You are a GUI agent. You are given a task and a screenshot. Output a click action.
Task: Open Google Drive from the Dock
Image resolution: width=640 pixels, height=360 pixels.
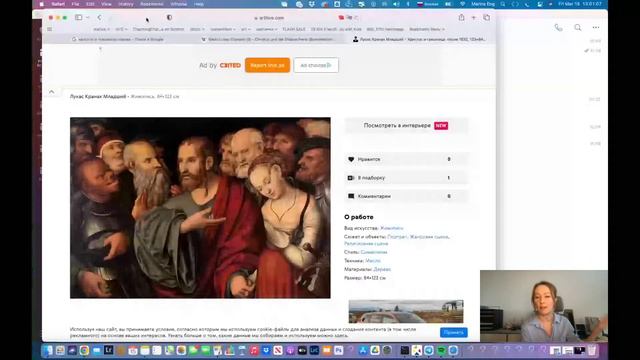pyautogui.click(x=375, y=350)
